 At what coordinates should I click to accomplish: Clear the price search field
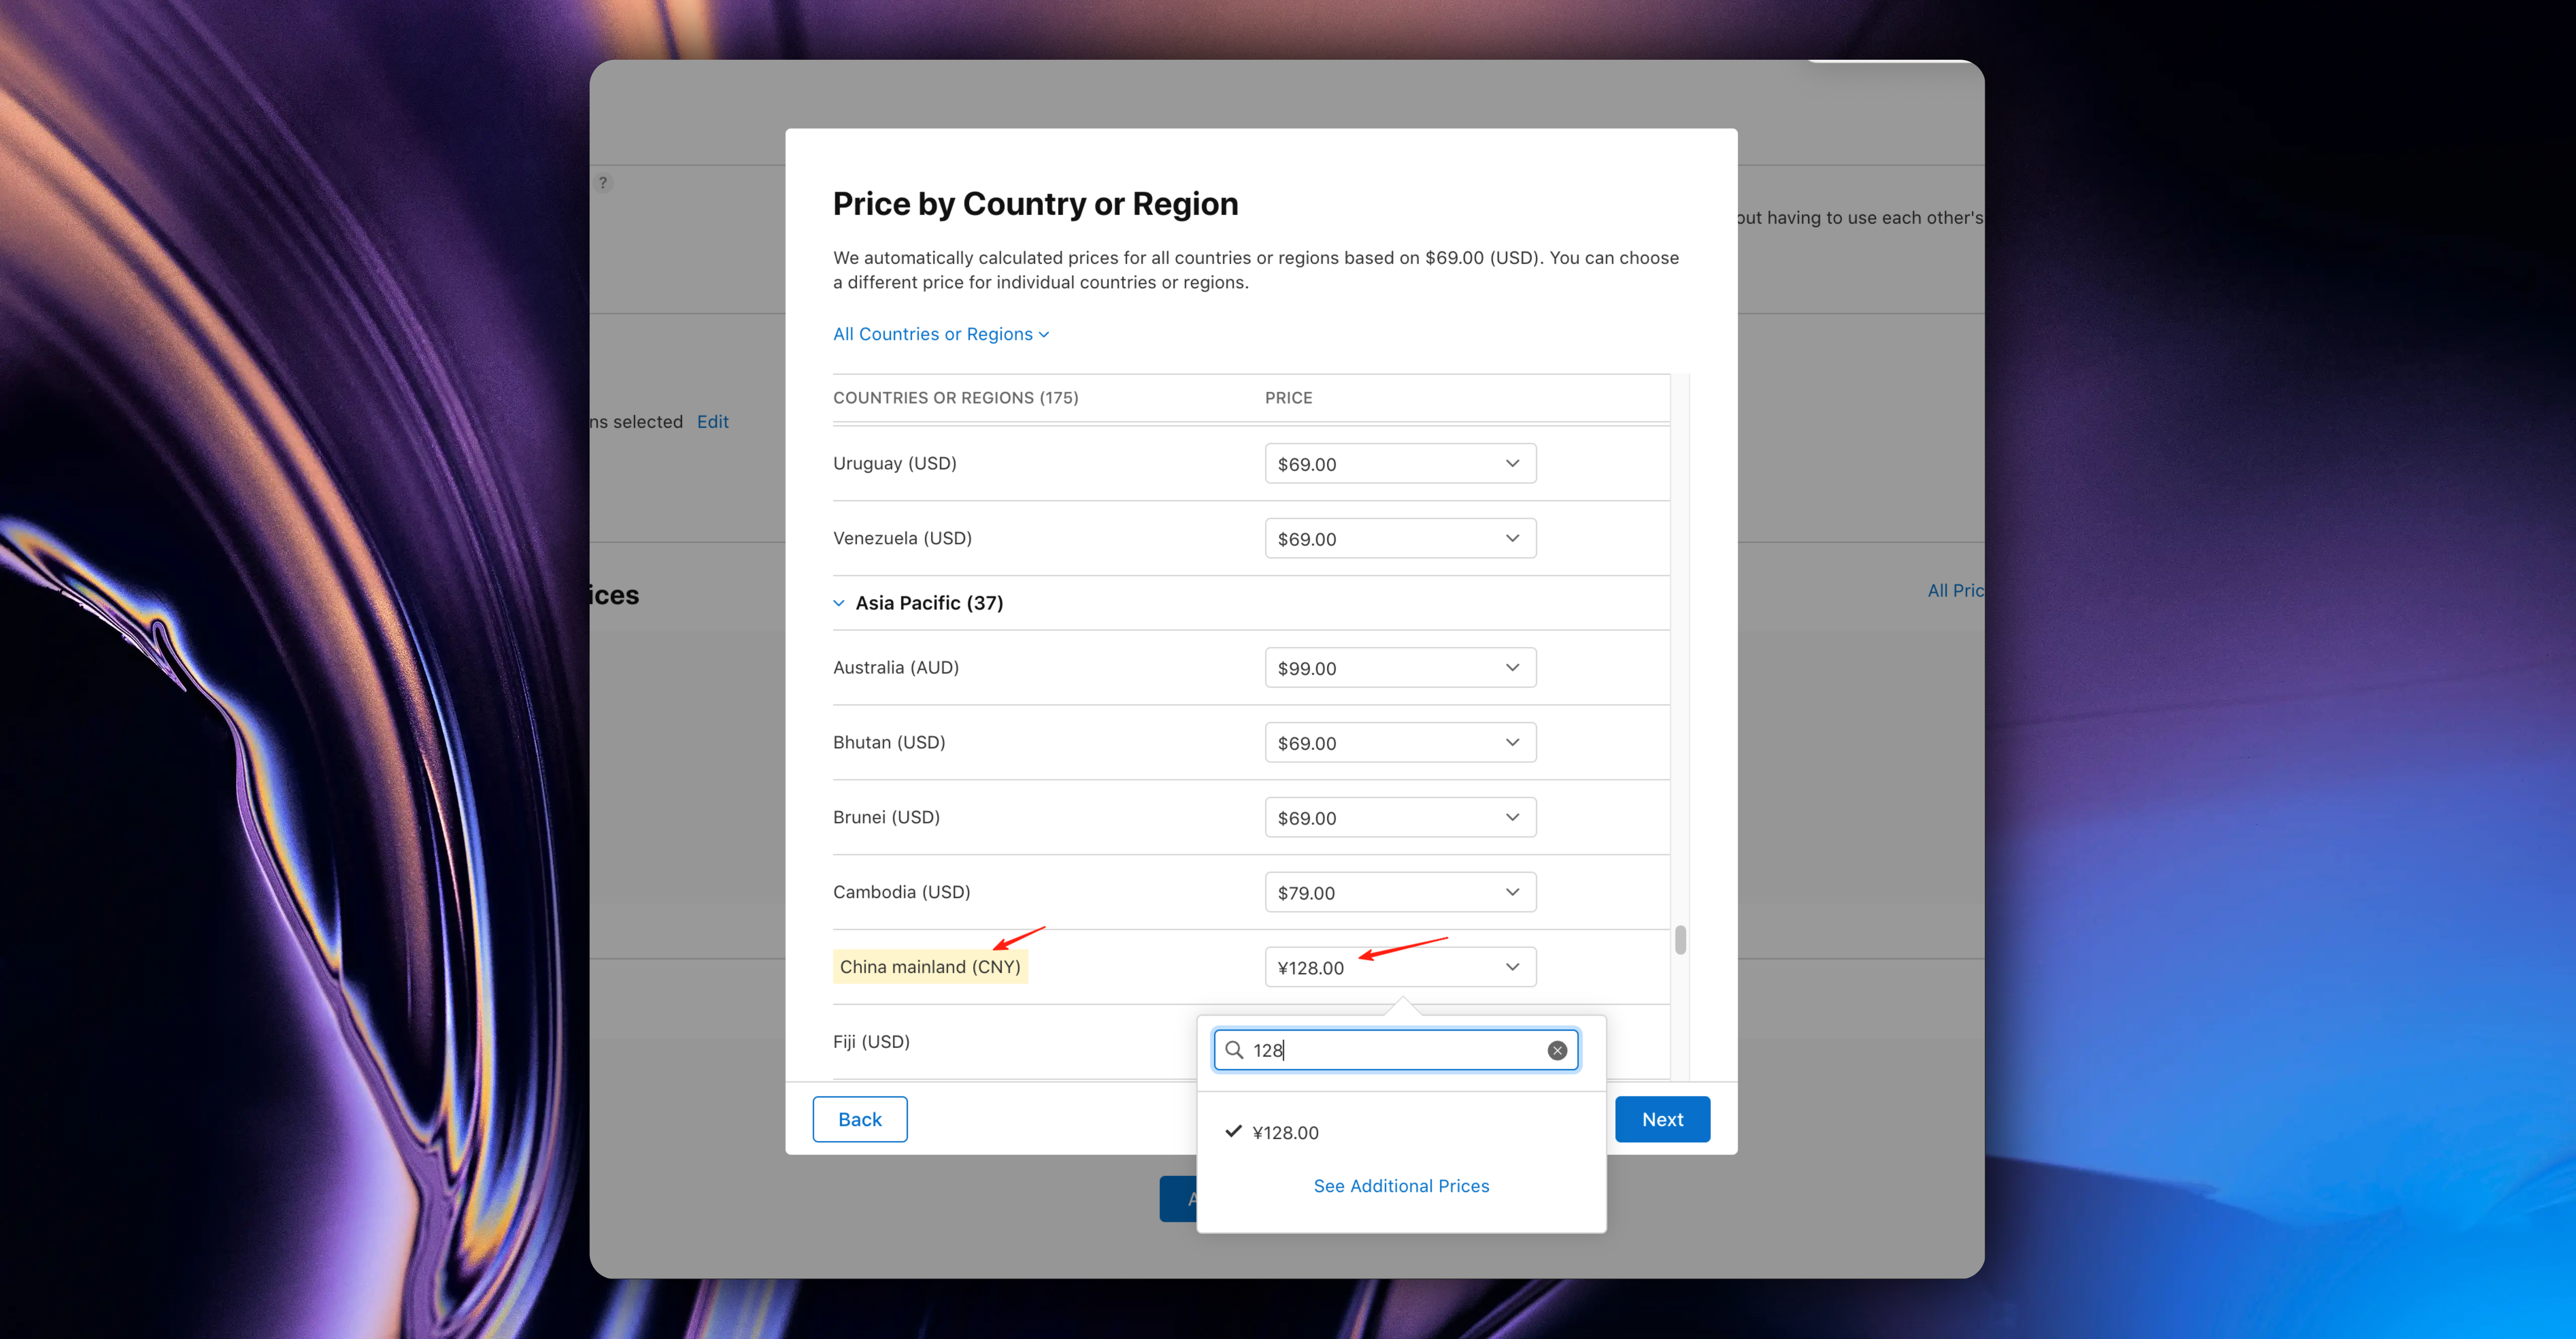click(1557, 1050)
